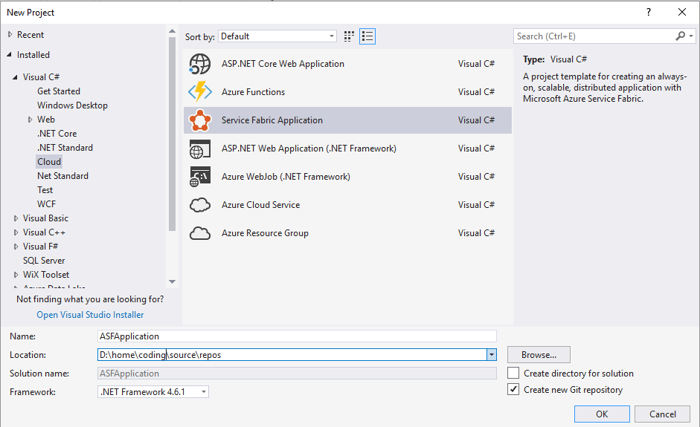Select Azure Functions template name
The width and height of the screenshot is (700, 427).
pyautogui.click(x=253, y=92)
